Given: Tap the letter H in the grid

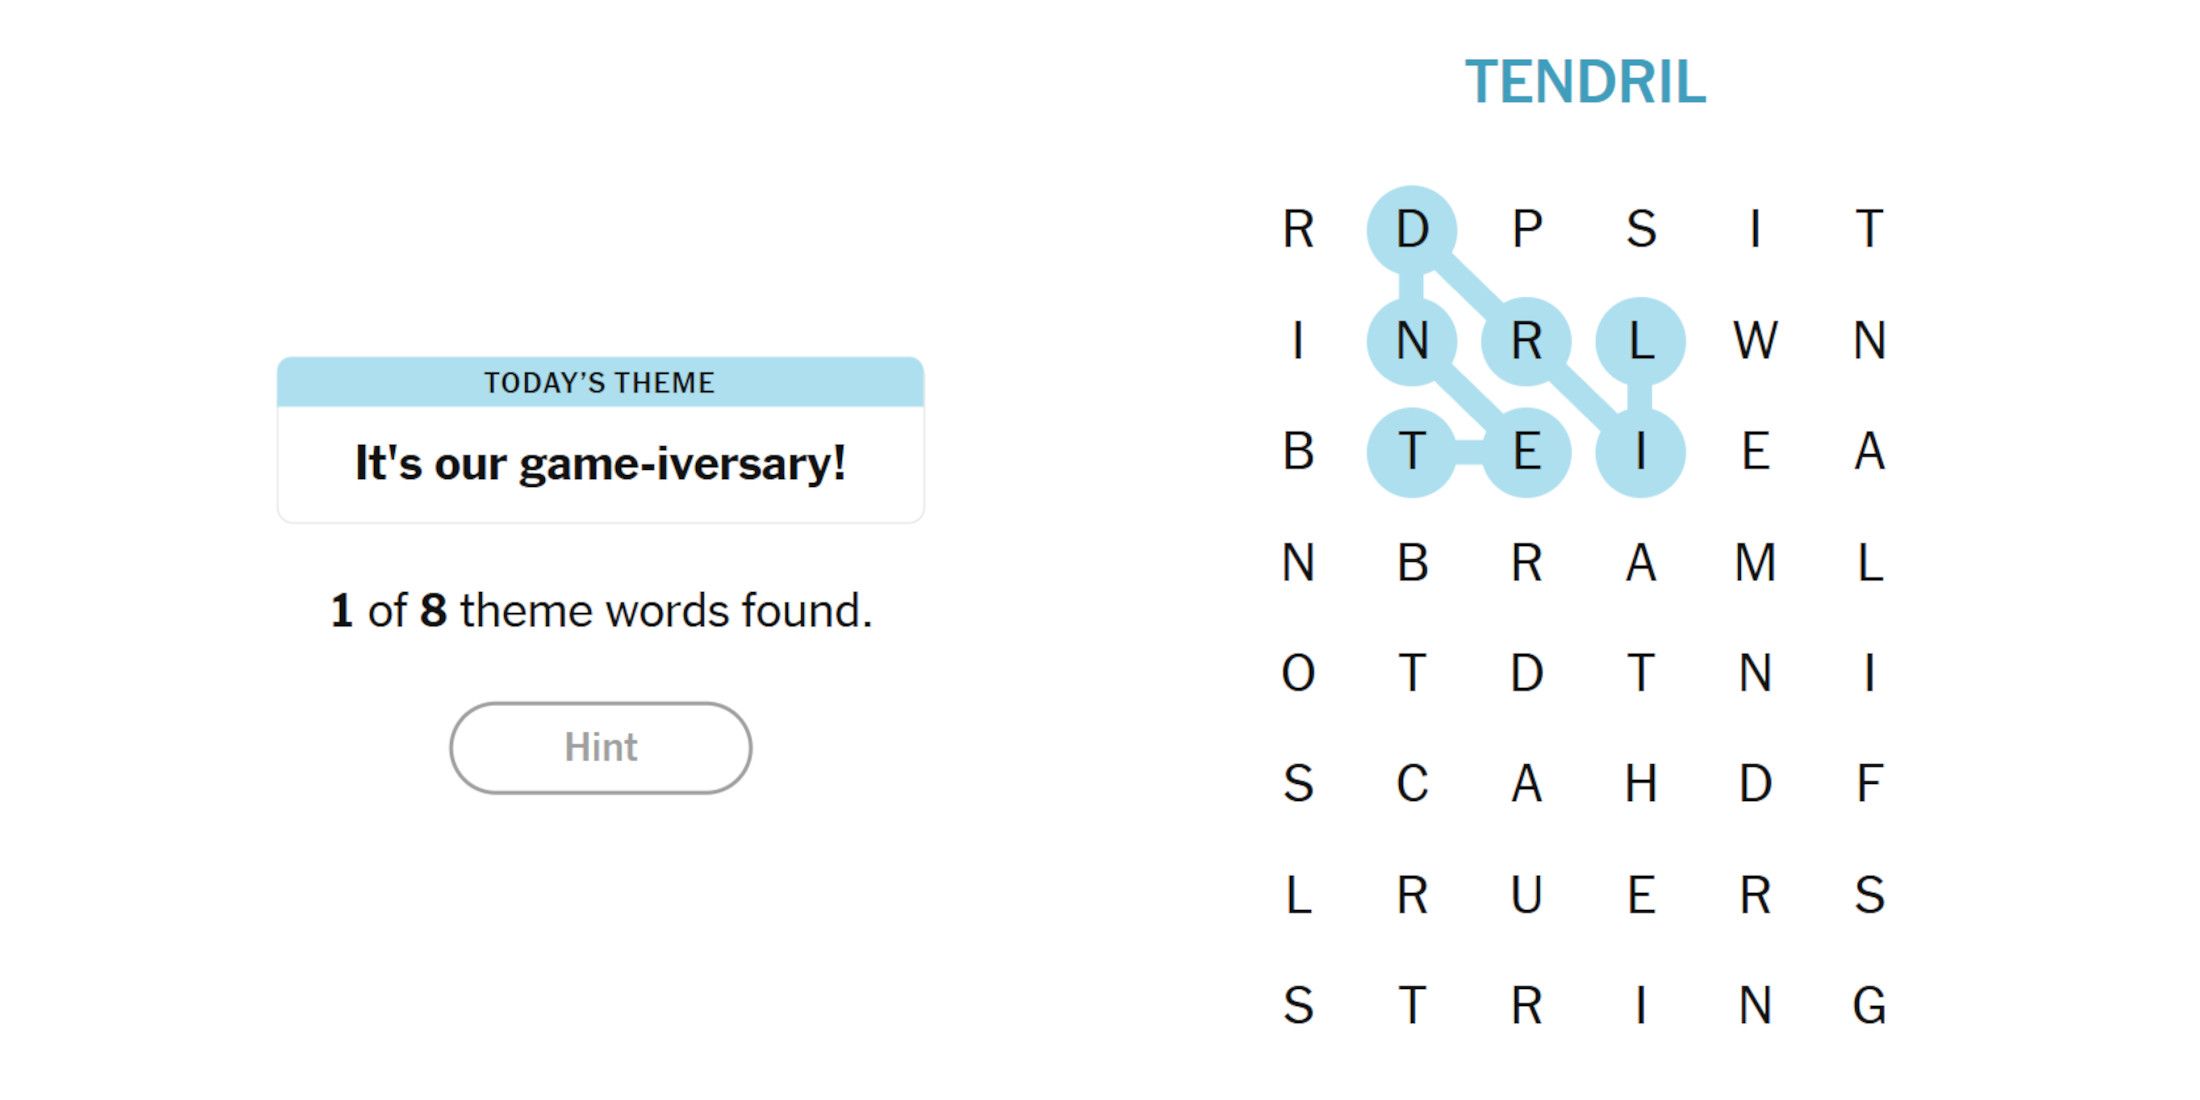Looking at the screenshot, I should pyautogui.click(x=1640, y=784).
